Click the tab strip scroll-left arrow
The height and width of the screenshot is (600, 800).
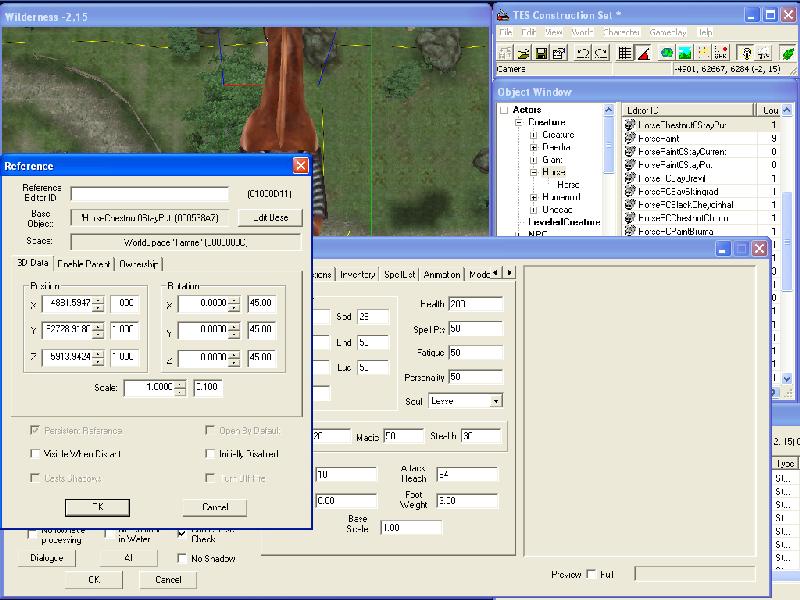point(496,273)
